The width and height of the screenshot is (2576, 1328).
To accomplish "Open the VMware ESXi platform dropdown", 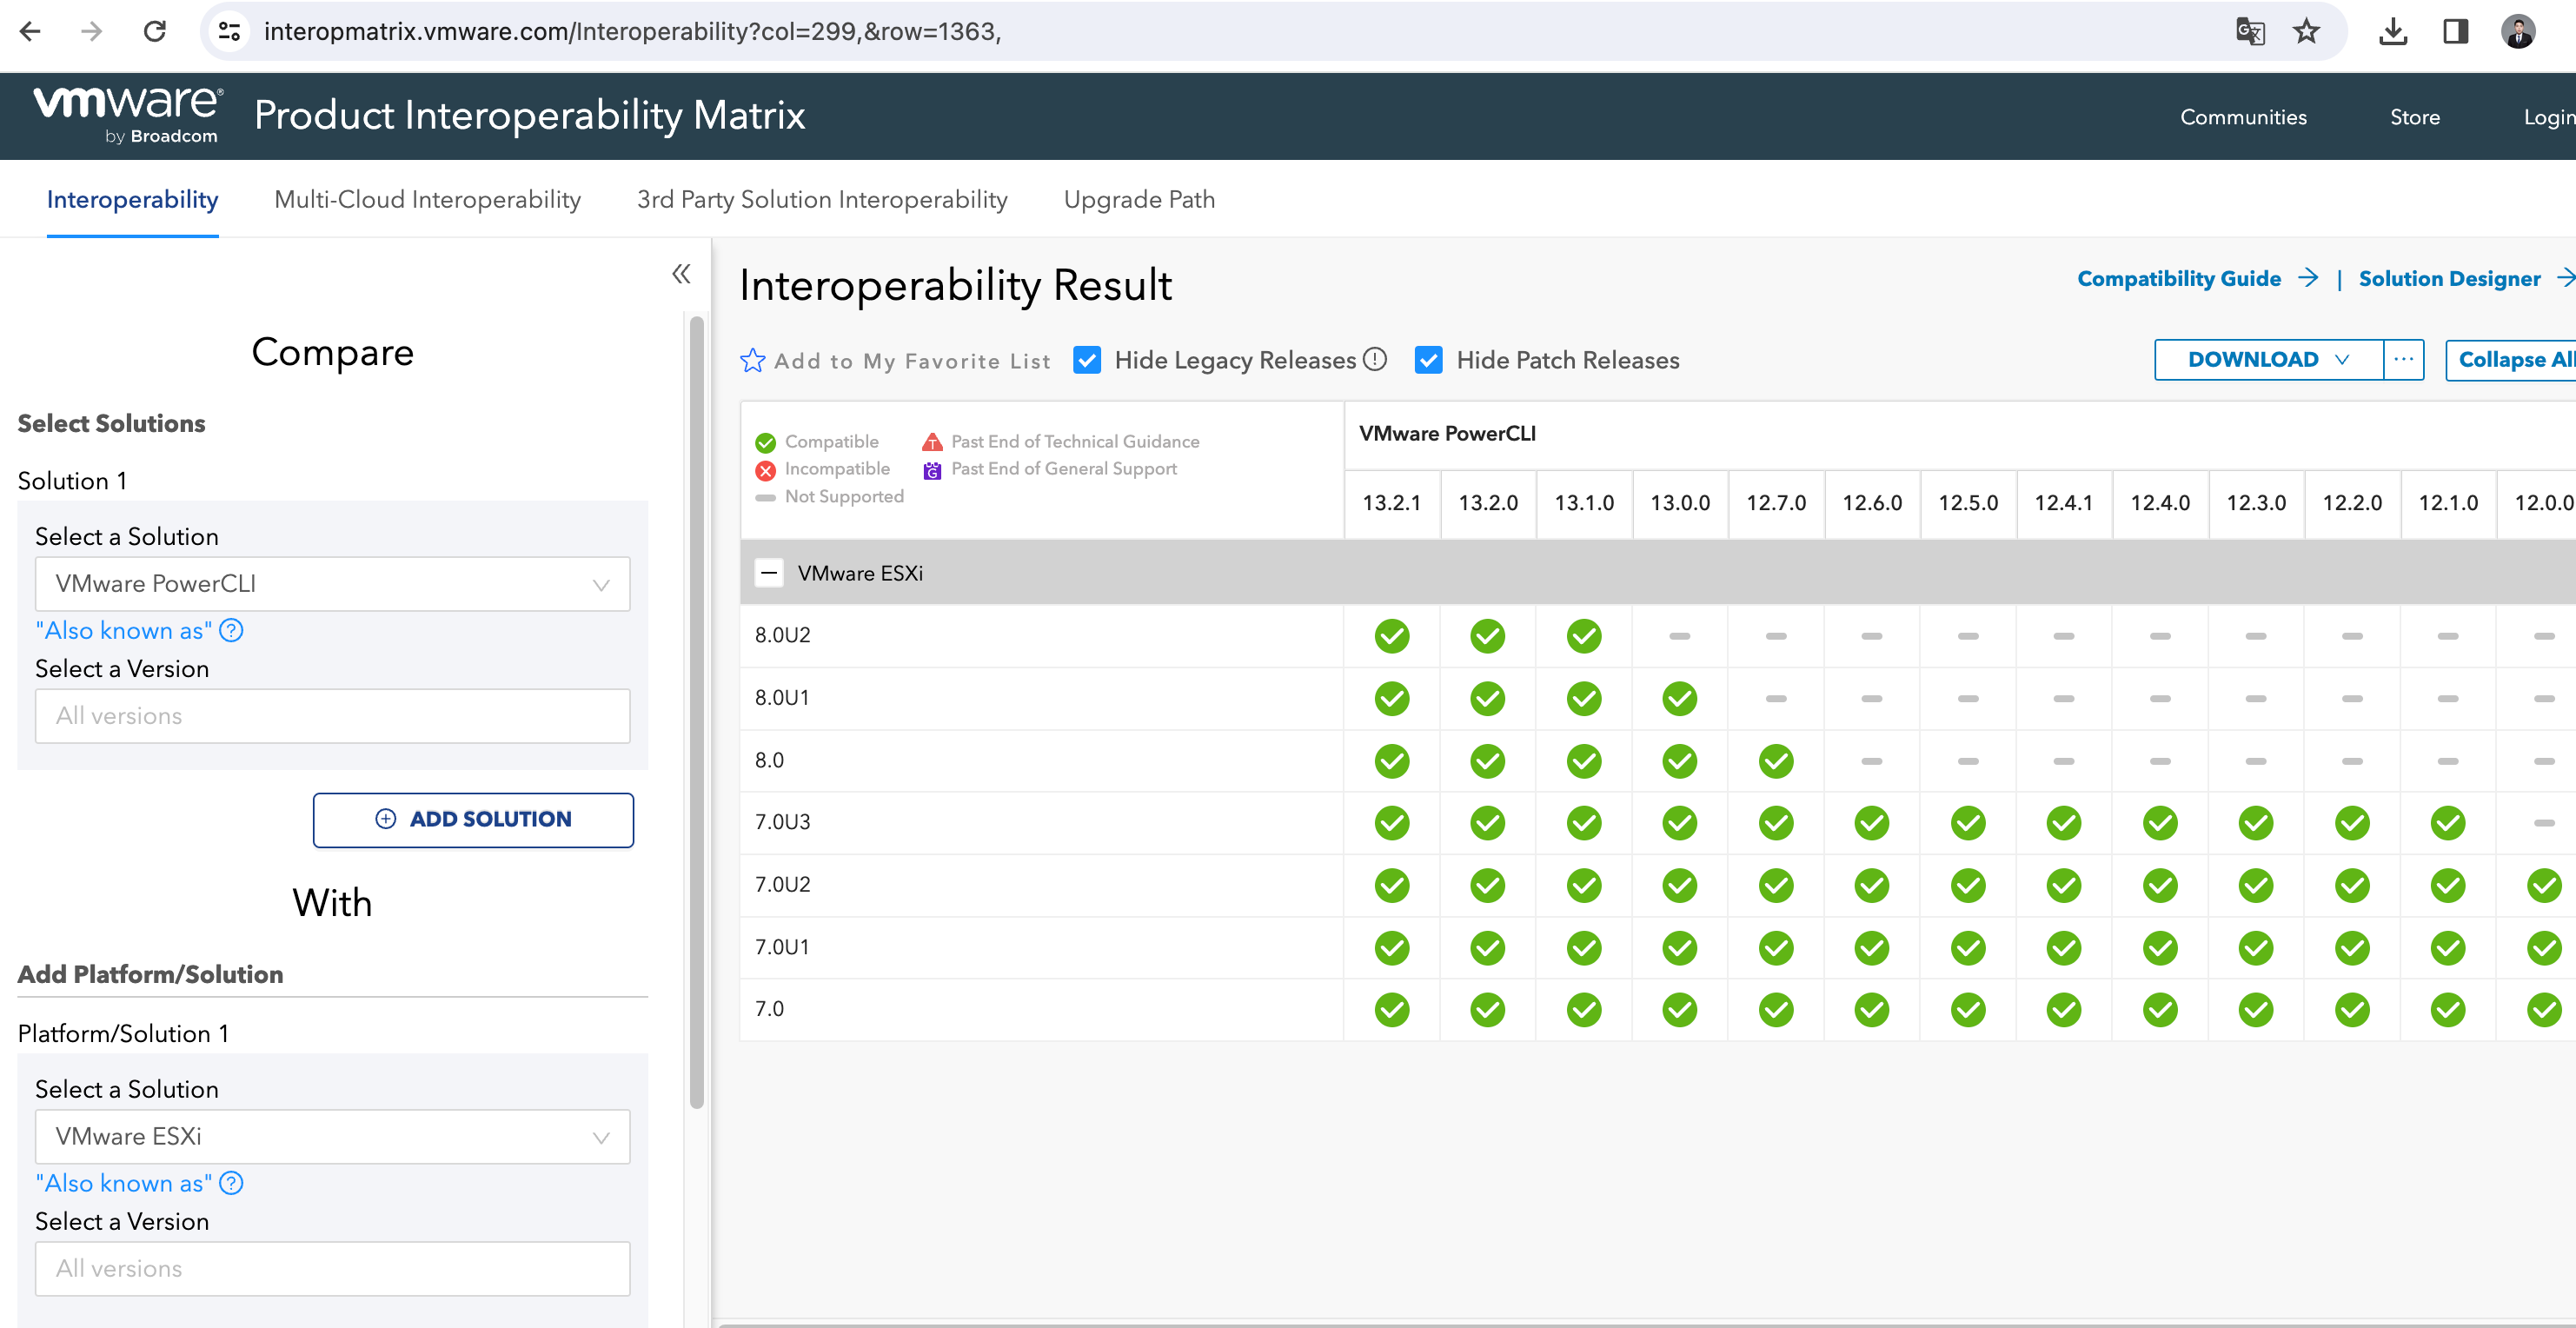I will [332, 1135].
